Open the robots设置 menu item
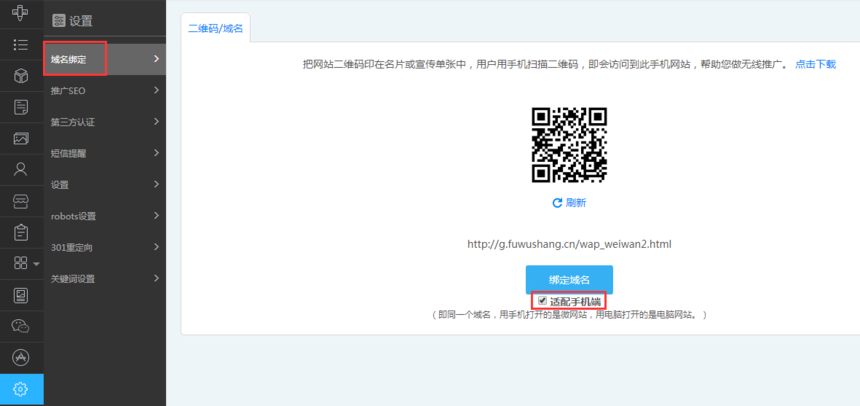860x406 pixels. click(x=105, y=216)
